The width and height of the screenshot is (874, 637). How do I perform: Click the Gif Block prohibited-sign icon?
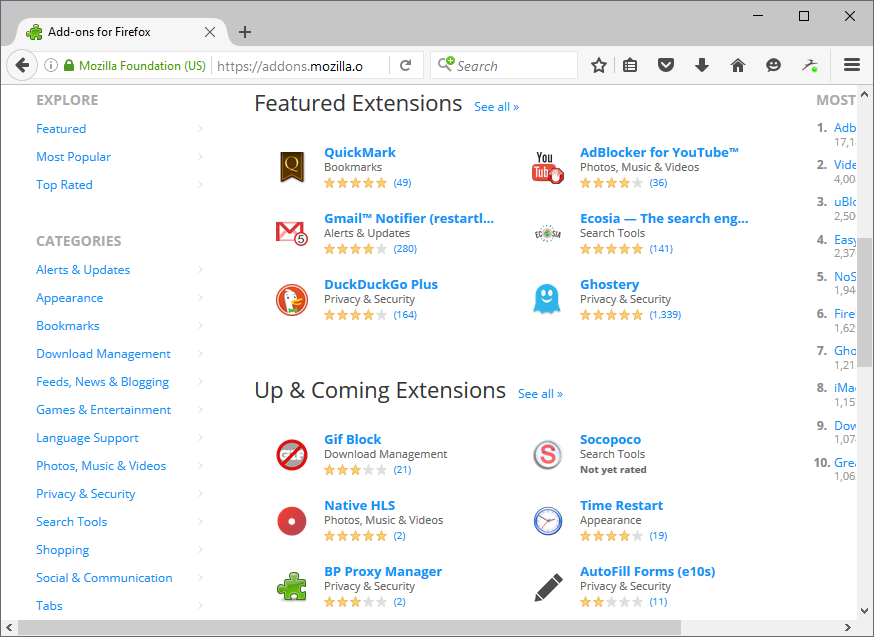click(292, 454)
